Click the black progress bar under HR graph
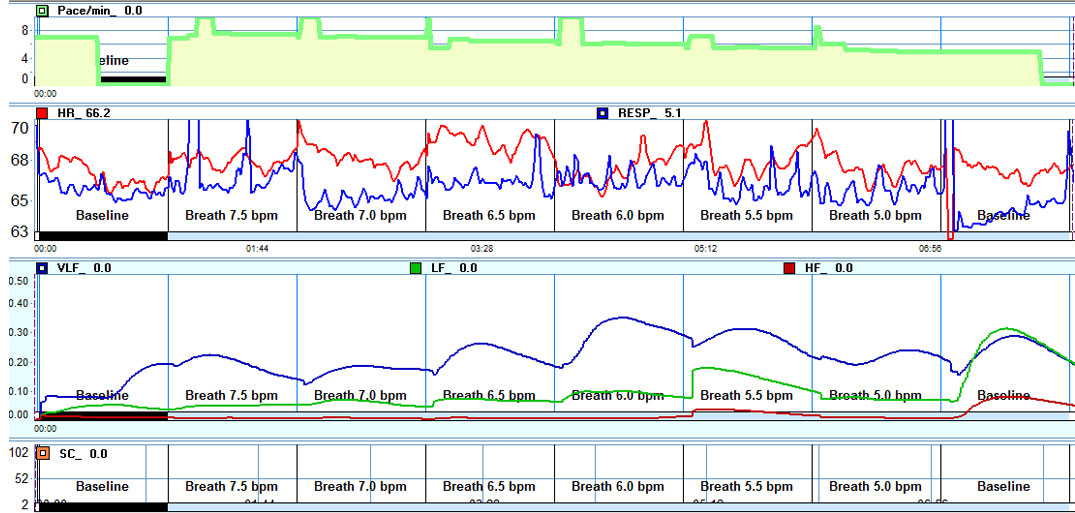 (x=101, y=235)
